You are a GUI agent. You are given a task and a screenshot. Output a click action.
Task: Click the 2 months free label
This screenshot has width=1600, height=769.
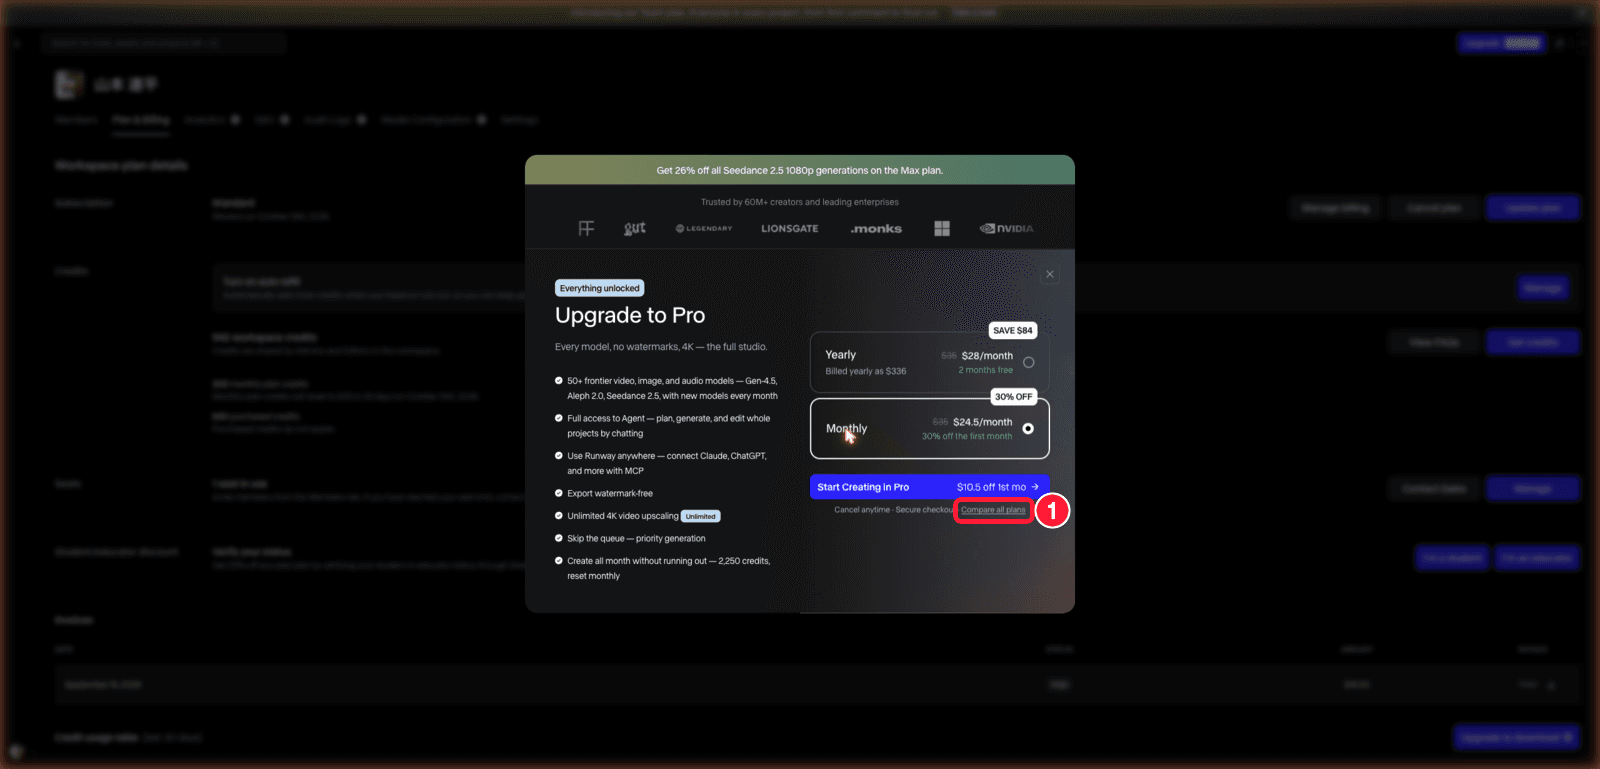click(986, 370)
